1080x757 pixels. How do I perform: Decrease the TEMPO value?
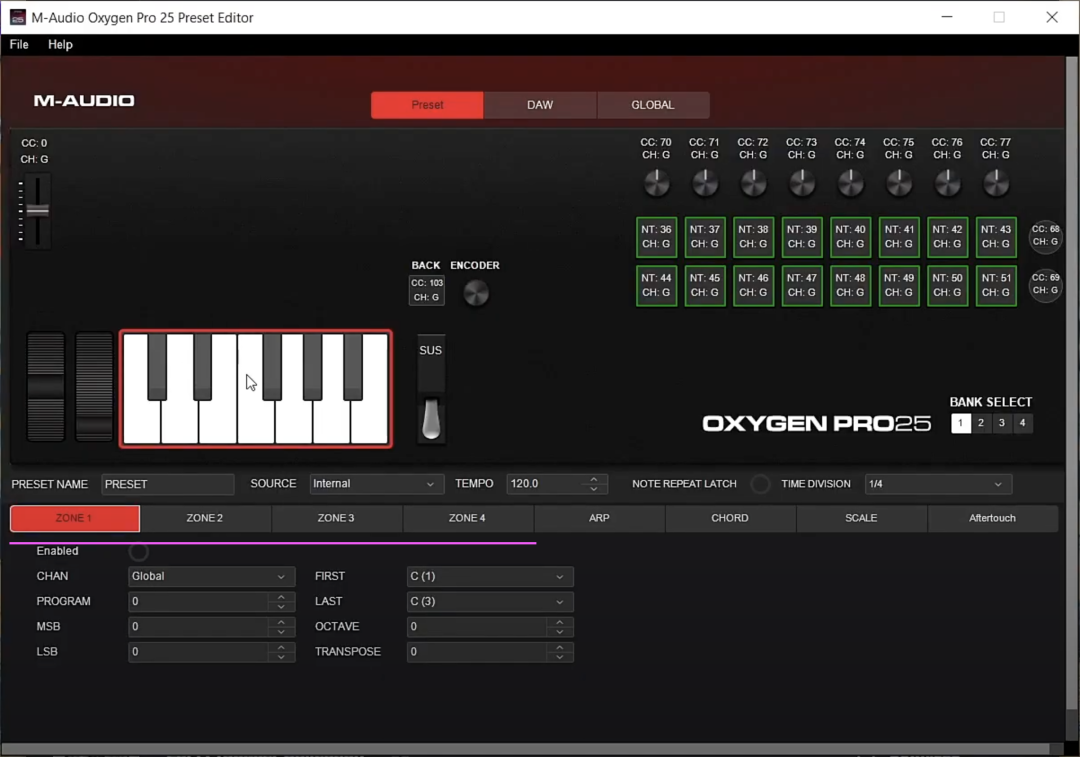click(594, 489)
